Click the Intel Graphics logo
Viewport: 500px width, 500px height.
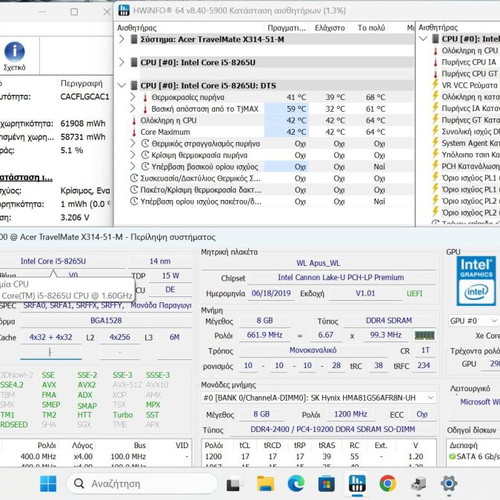[x=476, y=281]
